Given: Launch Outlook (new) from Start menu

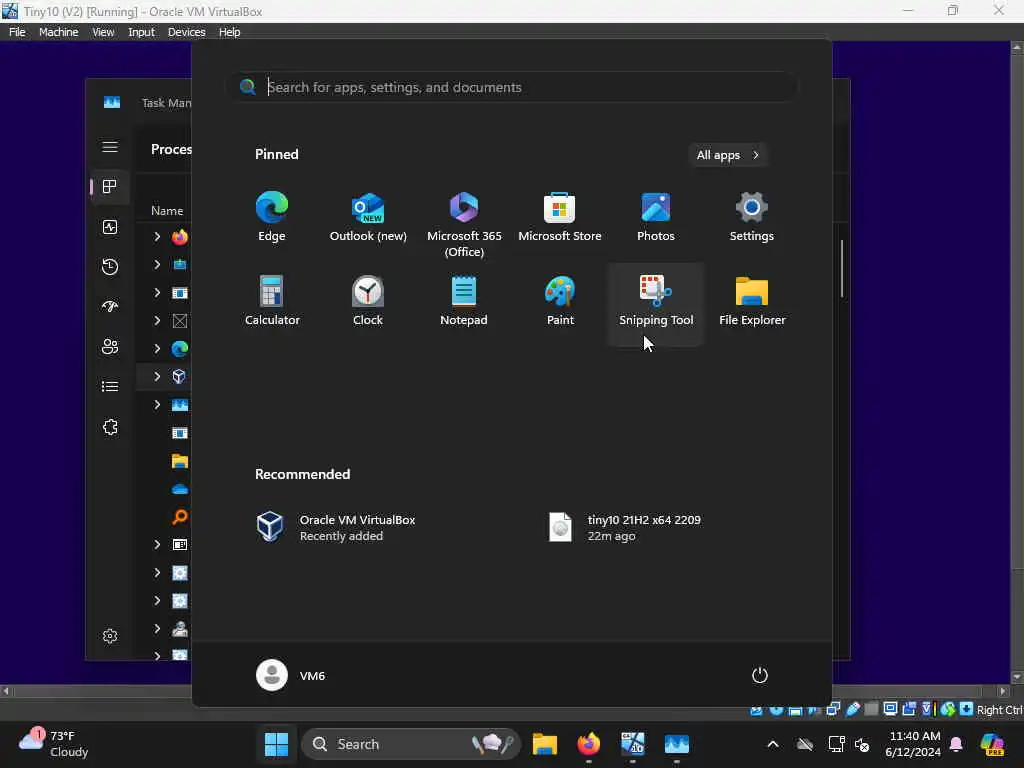Looking at the screenshot, I should 368,217.
